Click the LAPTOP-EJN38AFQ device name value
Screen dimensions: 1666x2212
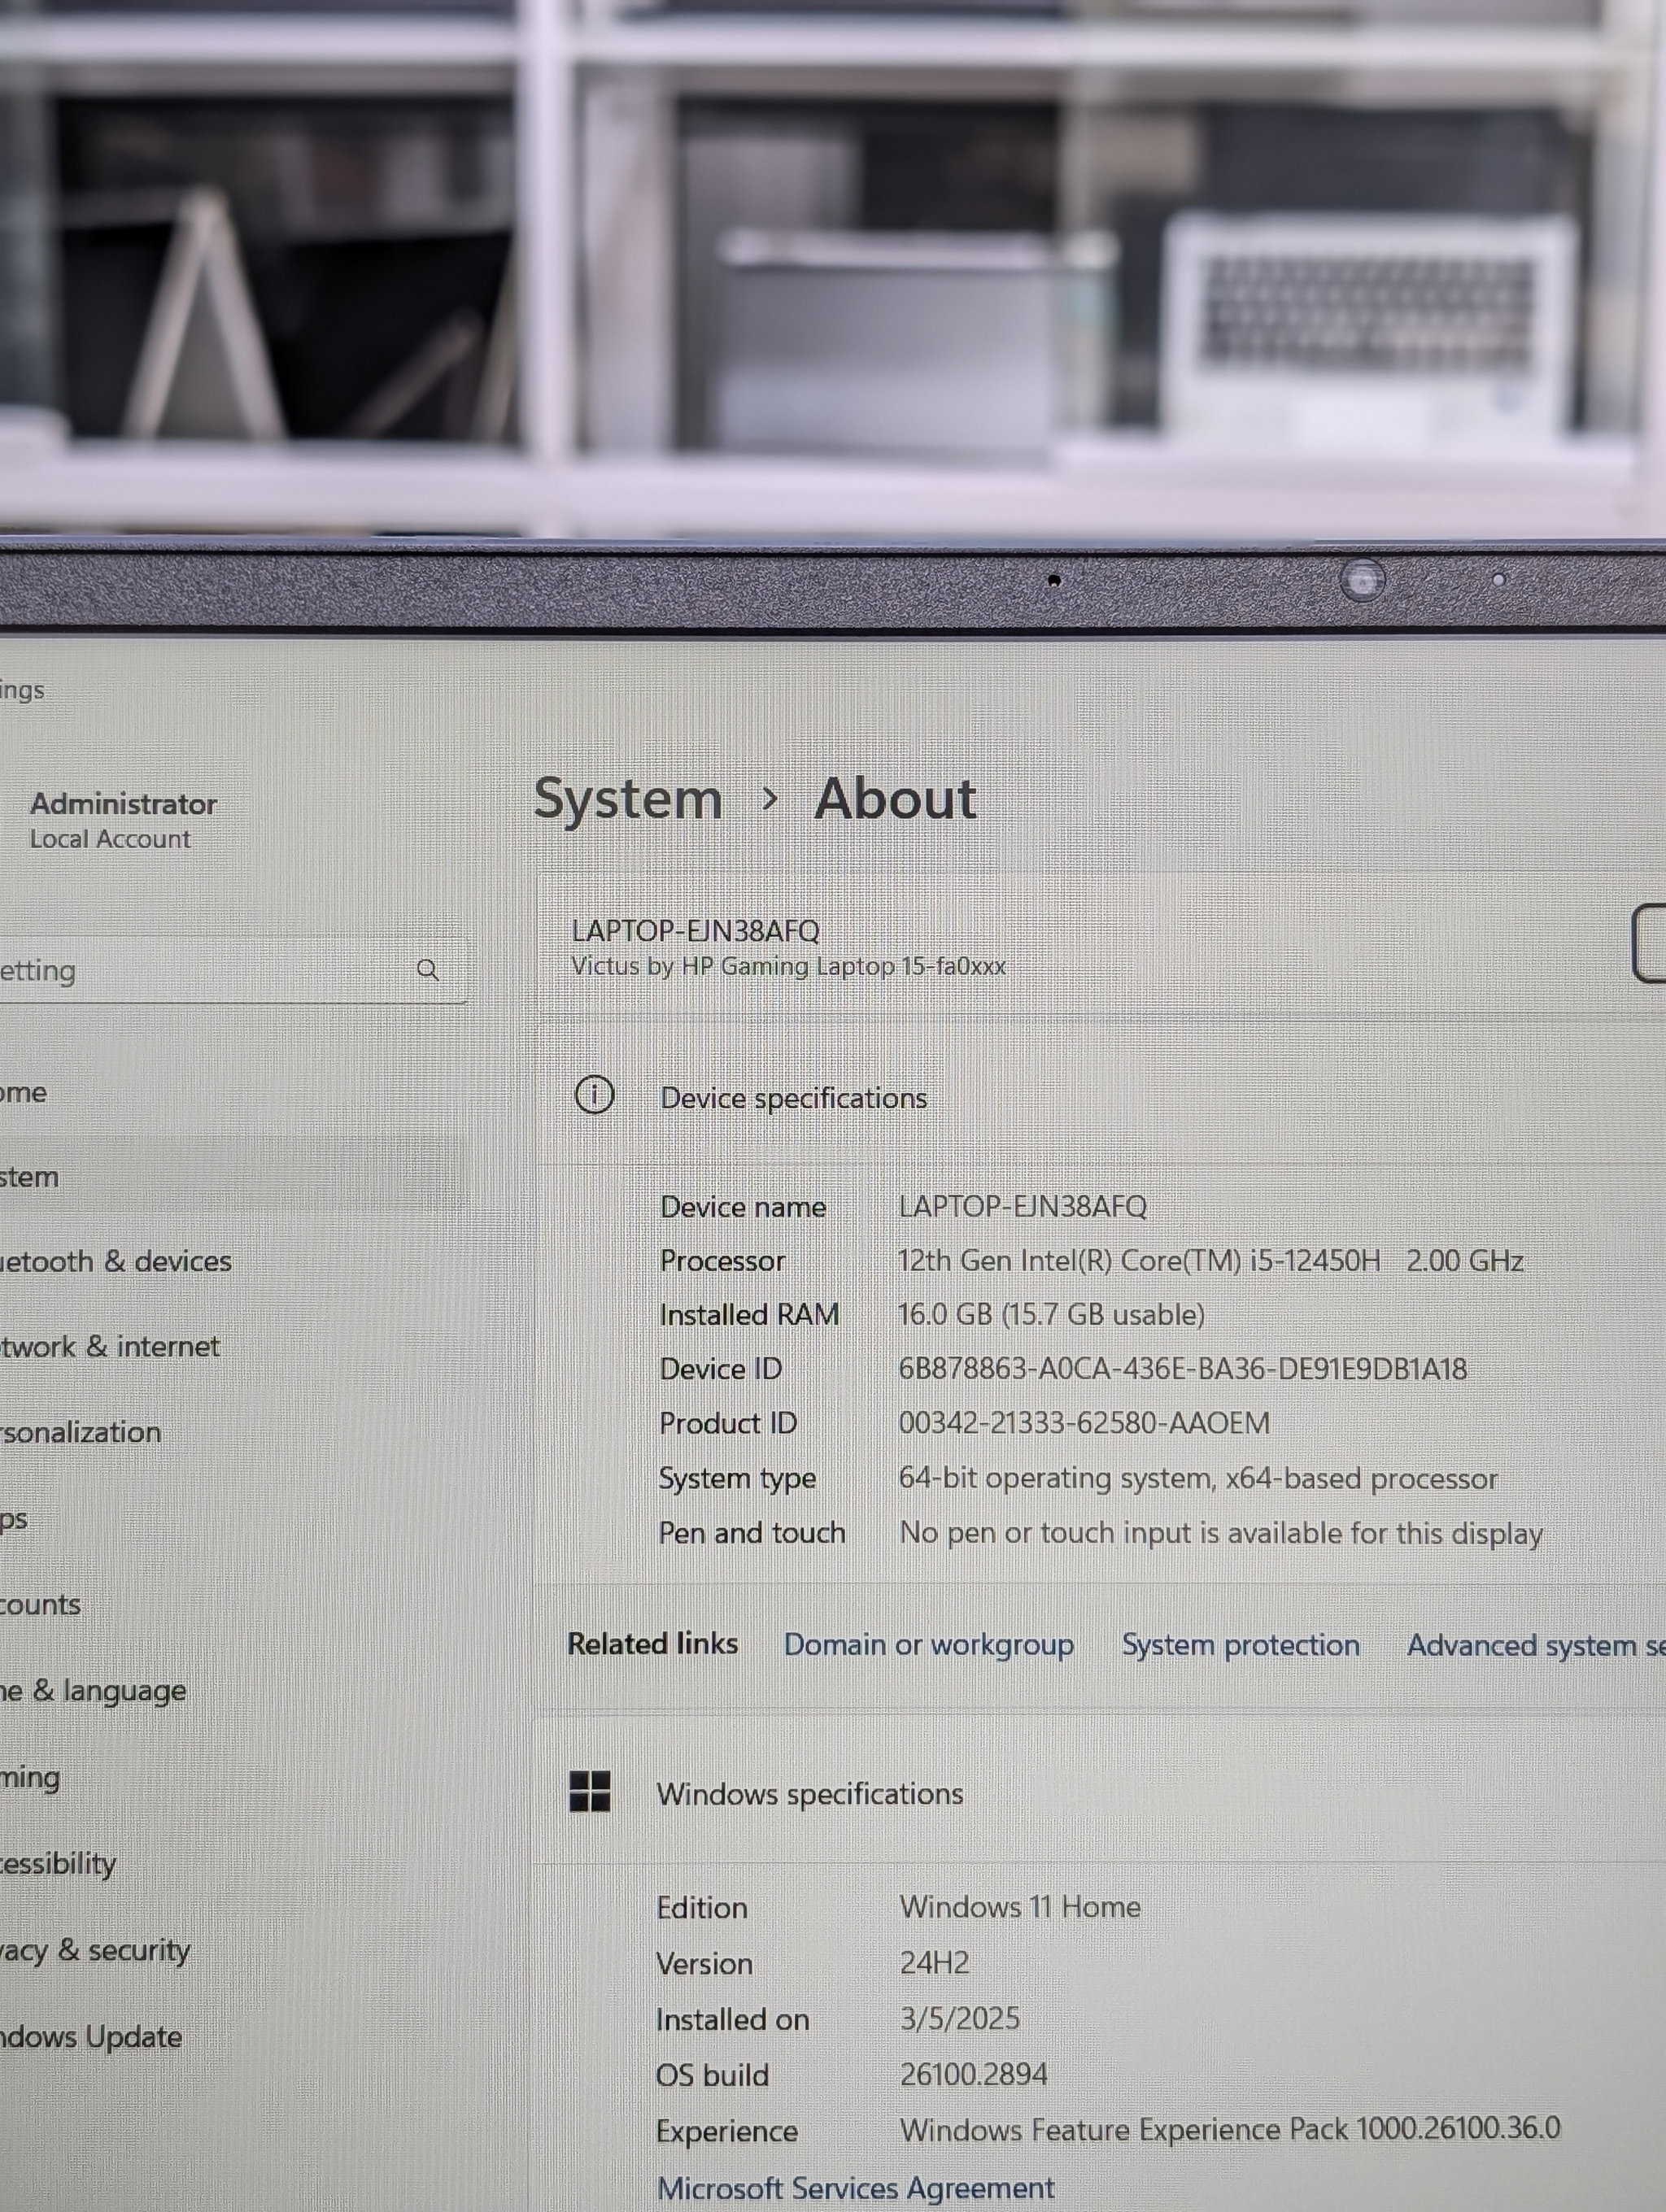pyautogui.click(x=1022, y=1205)
